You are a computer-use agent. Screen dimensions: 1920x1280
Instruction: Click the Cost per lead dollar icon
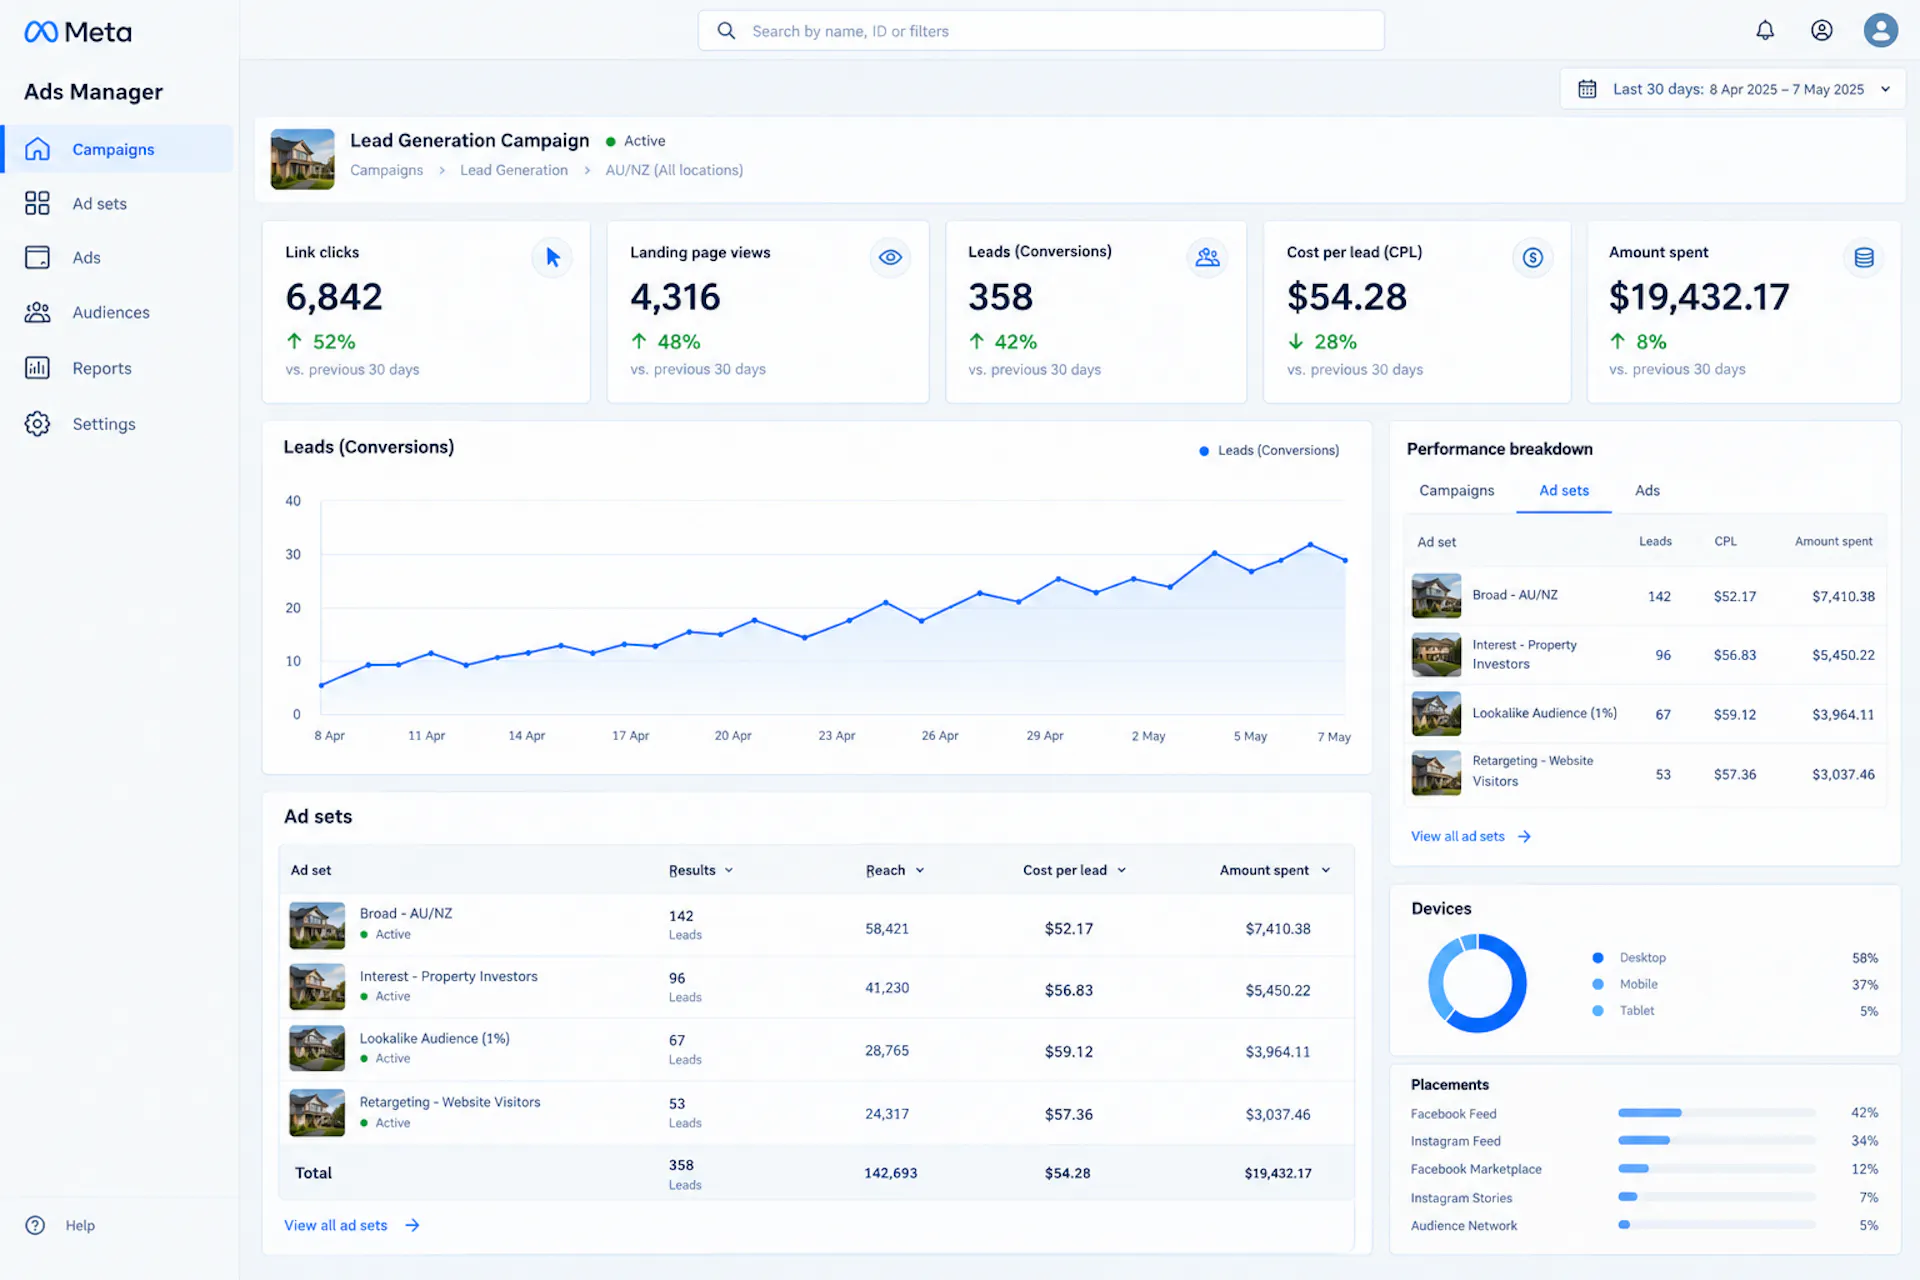click(1532, 257)
